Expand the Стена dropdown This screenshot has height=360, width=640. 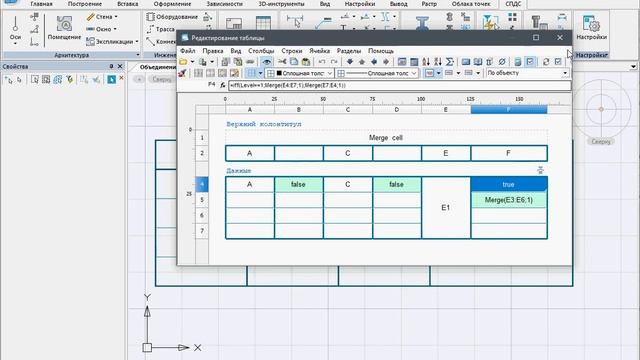pyautogui.click(x=116, y=17)
